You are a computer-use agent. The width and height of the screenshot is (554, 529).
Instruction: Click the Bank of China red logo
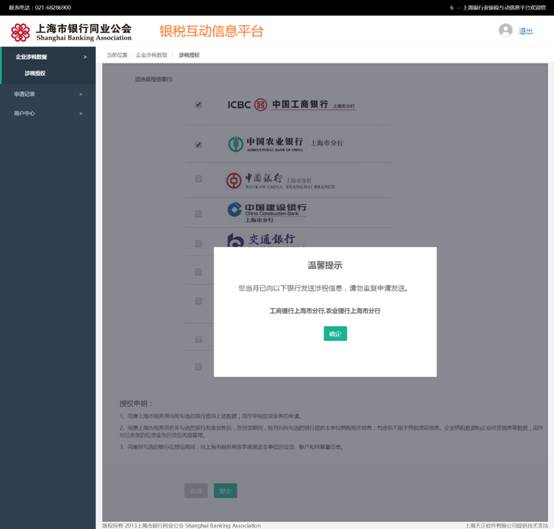[234, 181]
